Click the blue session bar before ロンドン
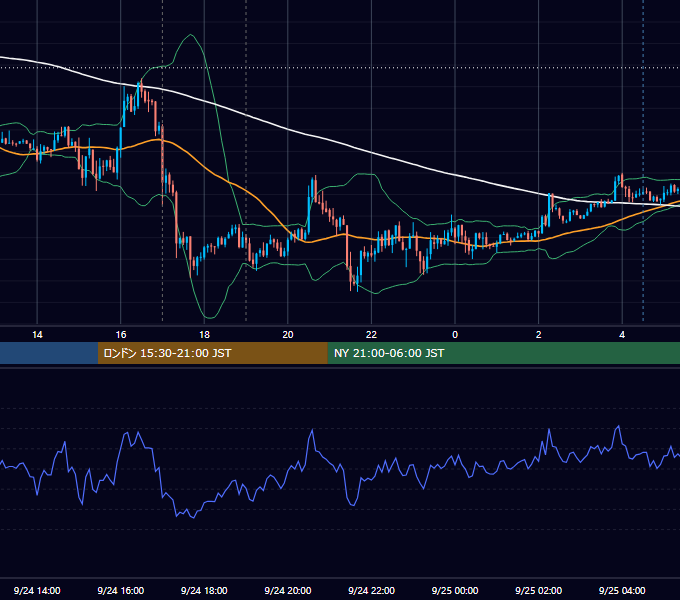Screen dimensions: 680x600 point(49,353)
